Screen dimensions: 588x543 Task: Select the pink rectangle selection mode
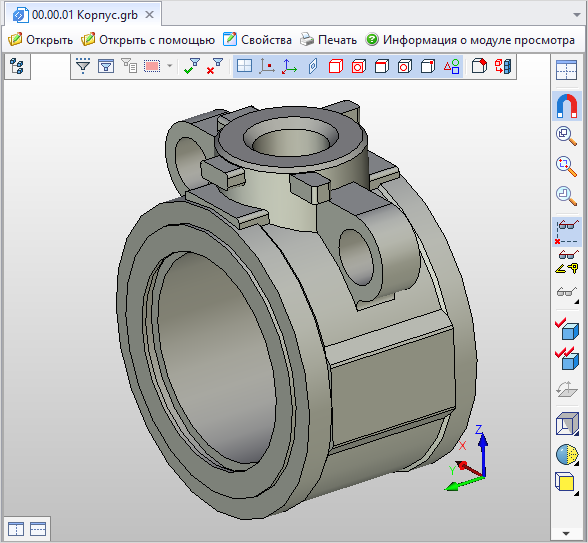(152, 66)
